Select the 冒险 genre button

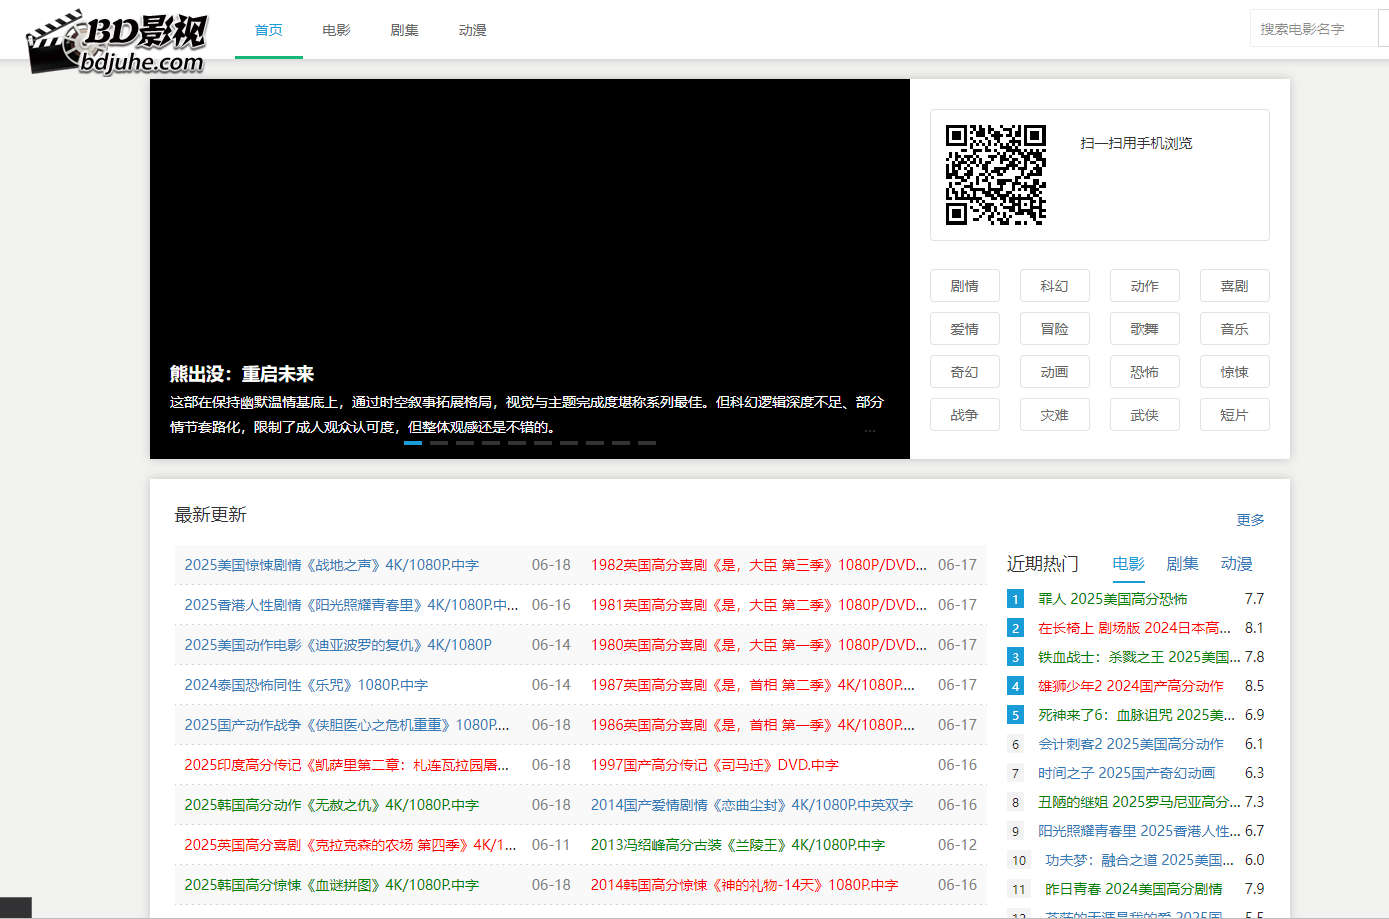coord(1055,329)
